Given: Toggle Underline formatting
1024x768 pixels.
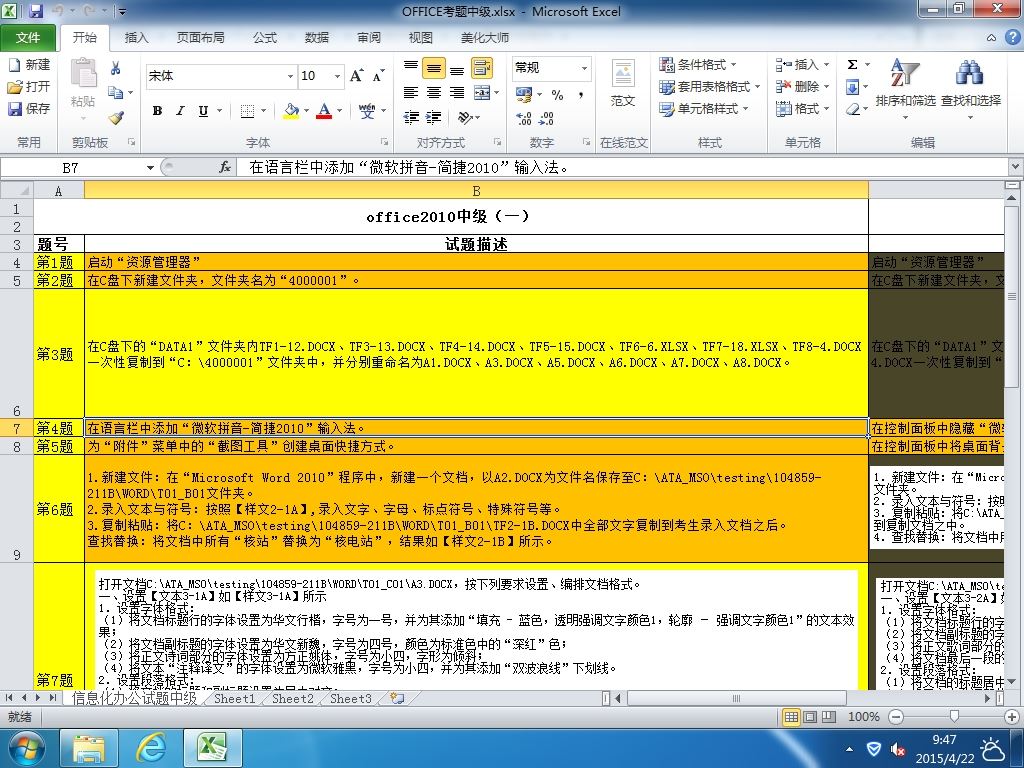Looking at the screenshot, I should (203, 111).
